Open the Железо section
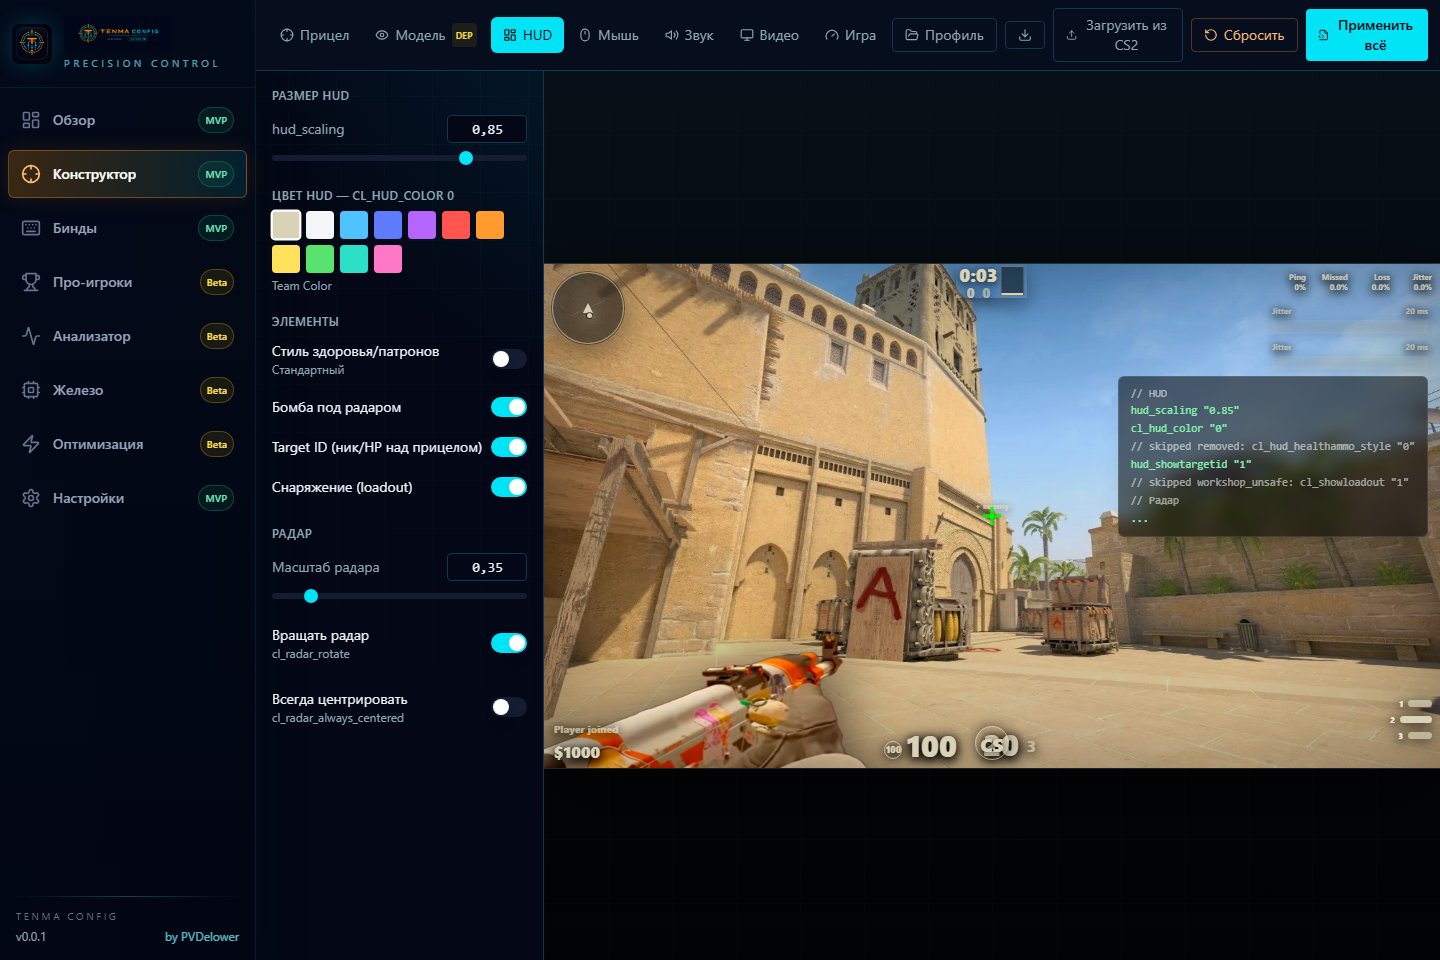The height and width of the screenshot is (960, 1440). (x=127, y=390)
